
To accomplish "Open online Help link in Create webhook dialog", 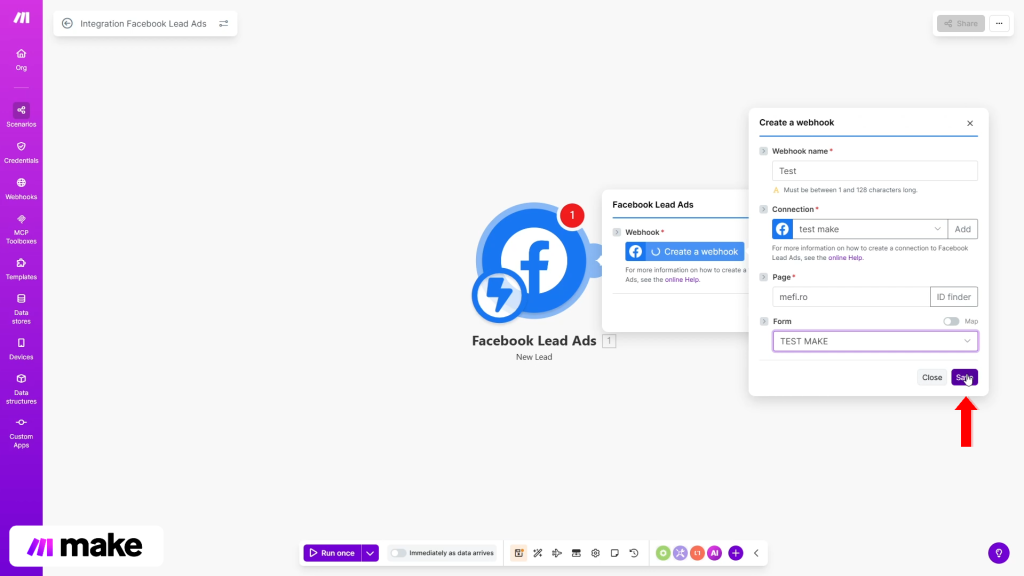I will (x=845, y=258).
